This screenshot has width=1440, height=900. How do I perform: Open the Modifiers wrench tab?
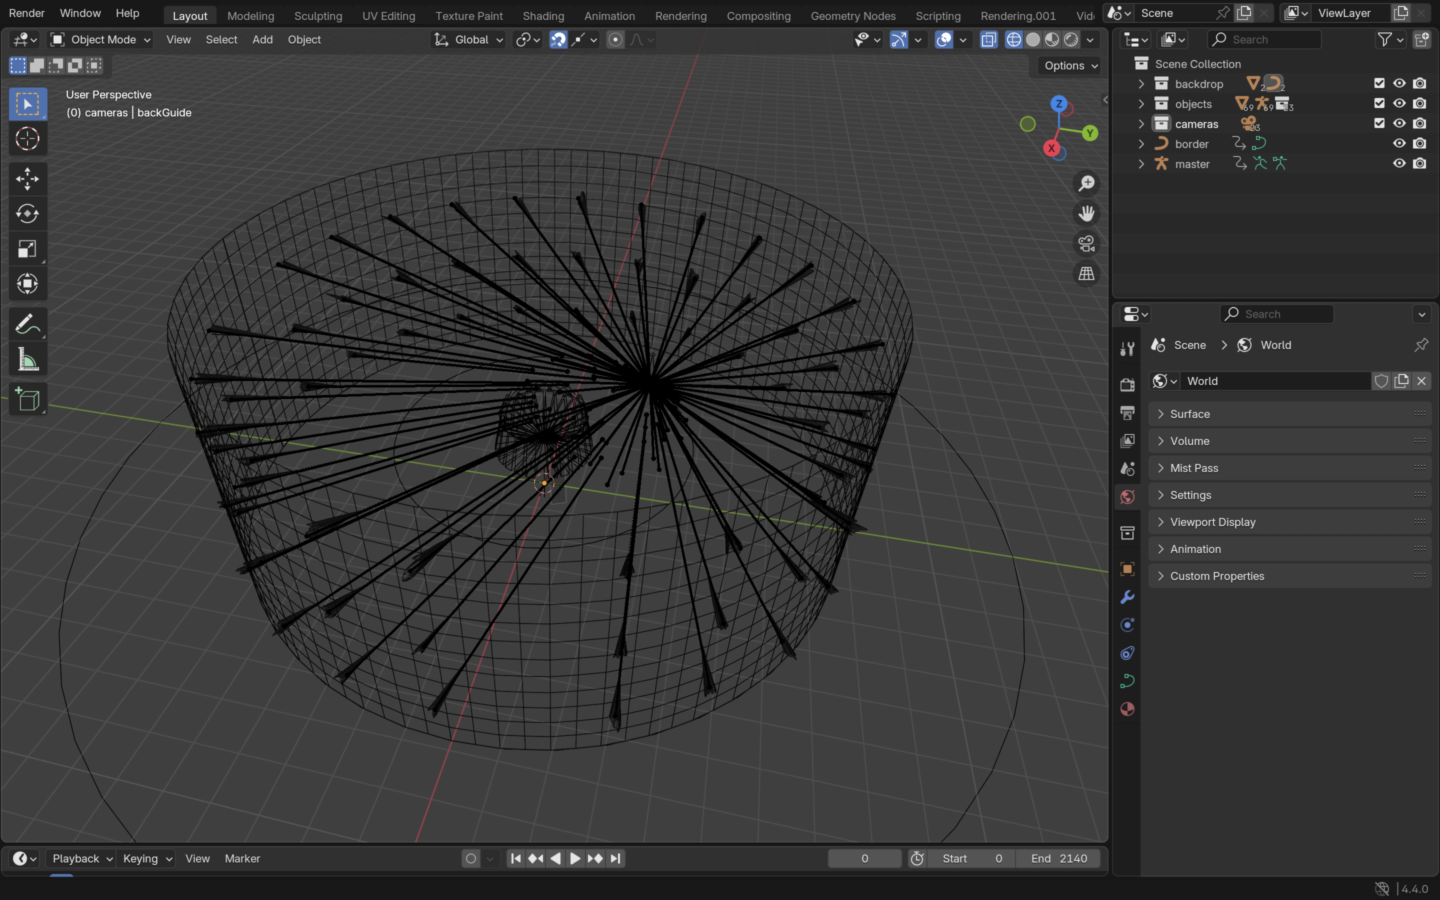(1127, 597)
